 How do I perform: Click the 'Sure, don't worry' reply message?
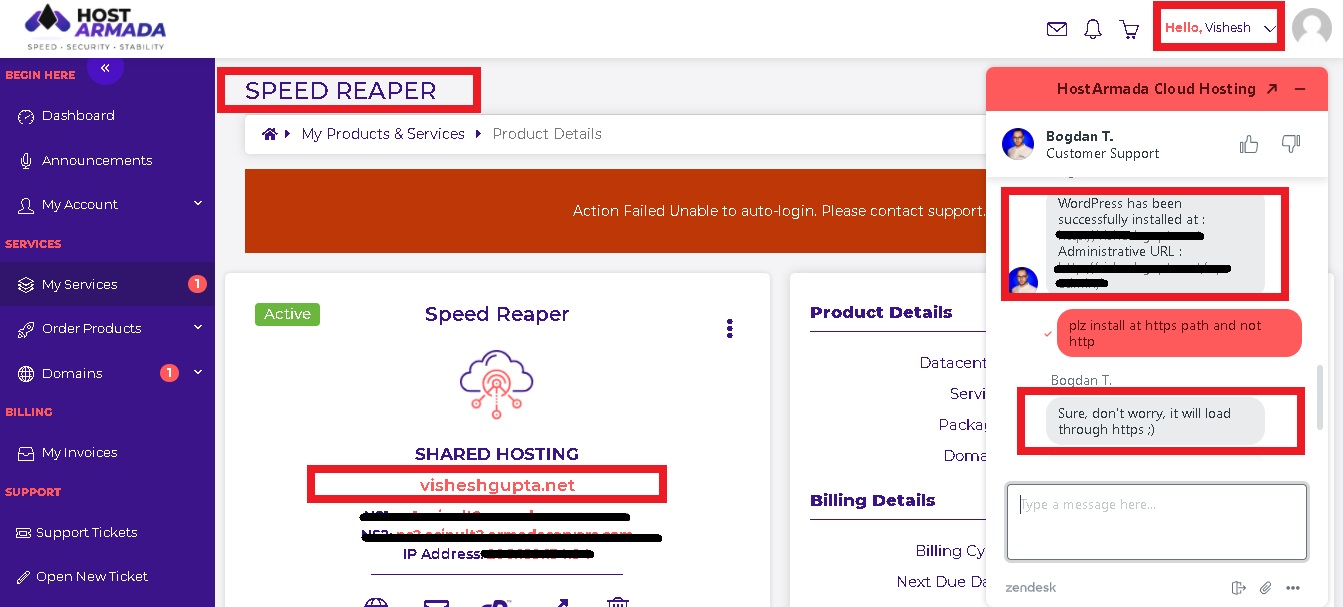point(1155,421)
